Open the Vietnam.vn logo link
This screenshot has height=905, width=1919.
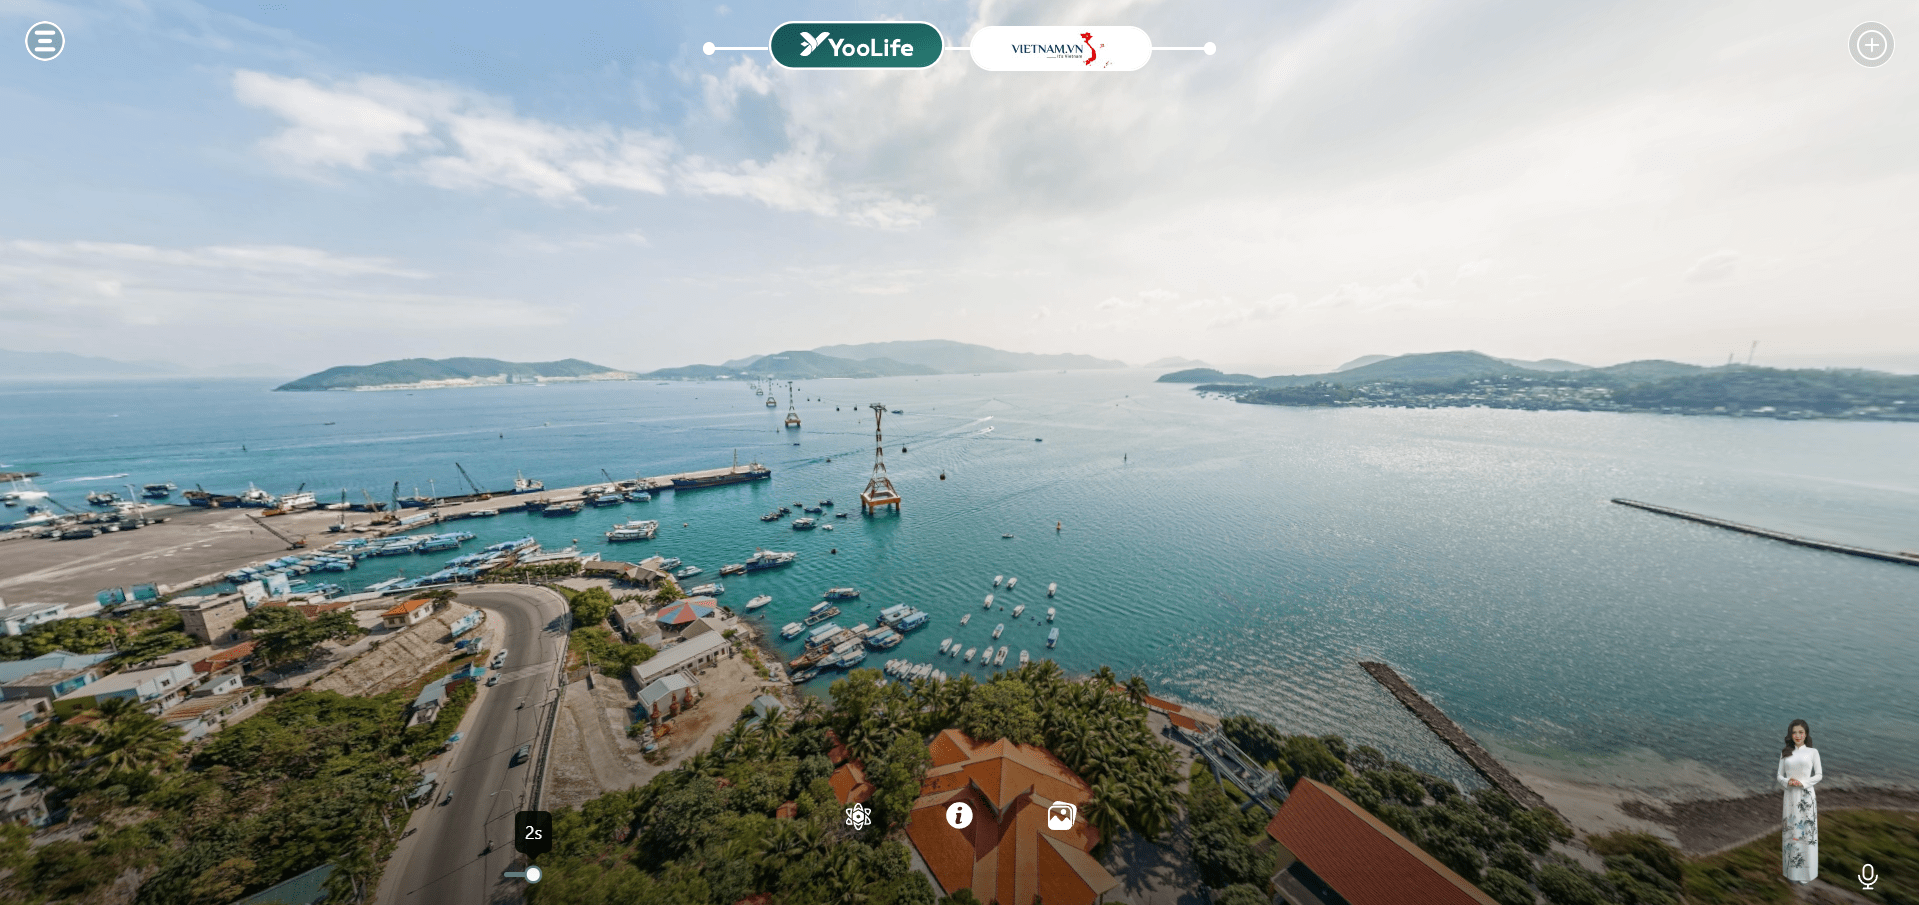1060,48
